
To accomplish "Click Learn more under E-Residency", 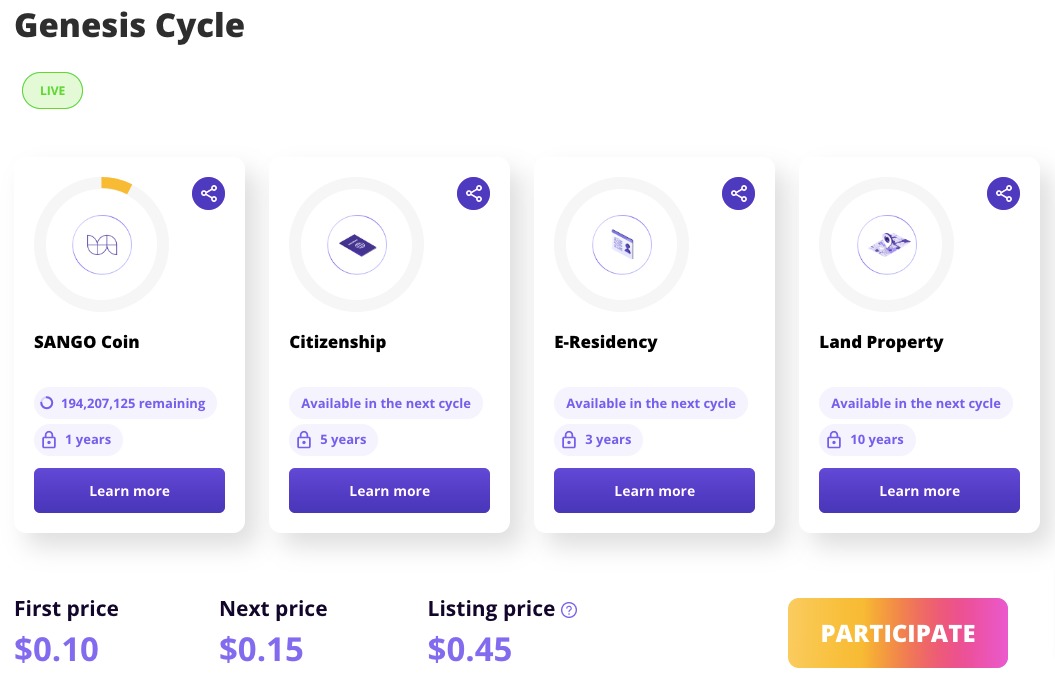I will coord(654,491).
